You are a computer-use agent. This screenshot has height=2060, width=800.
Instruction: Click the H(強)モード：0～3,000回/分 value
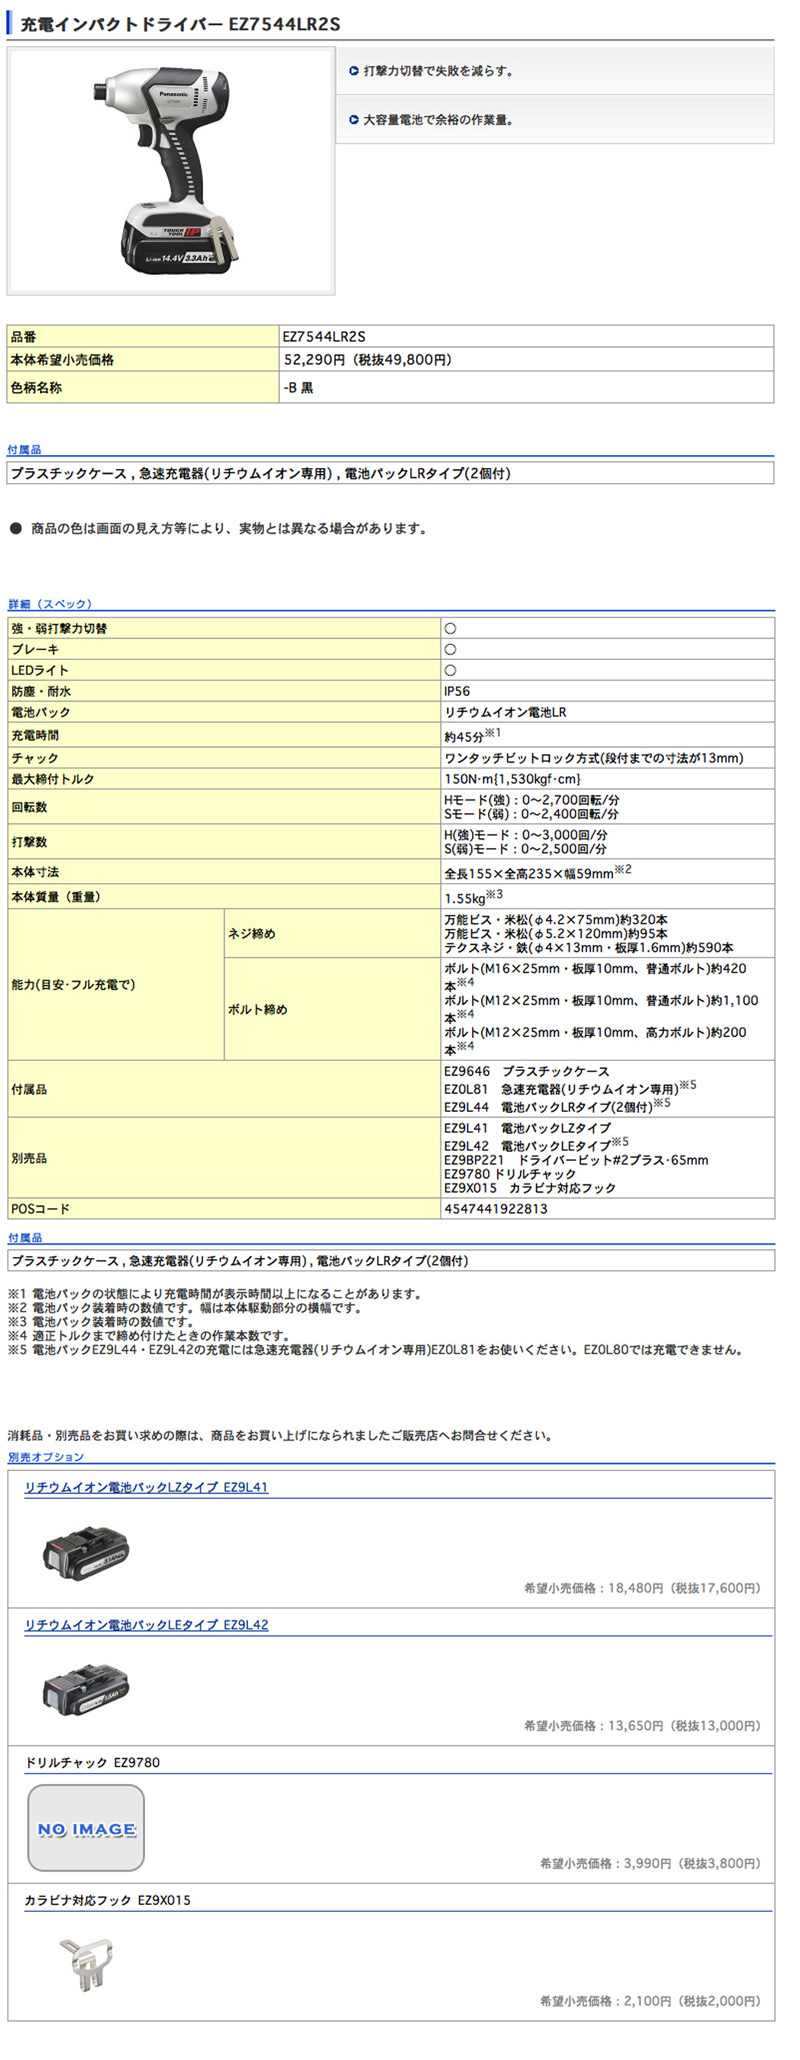[526, 835]
